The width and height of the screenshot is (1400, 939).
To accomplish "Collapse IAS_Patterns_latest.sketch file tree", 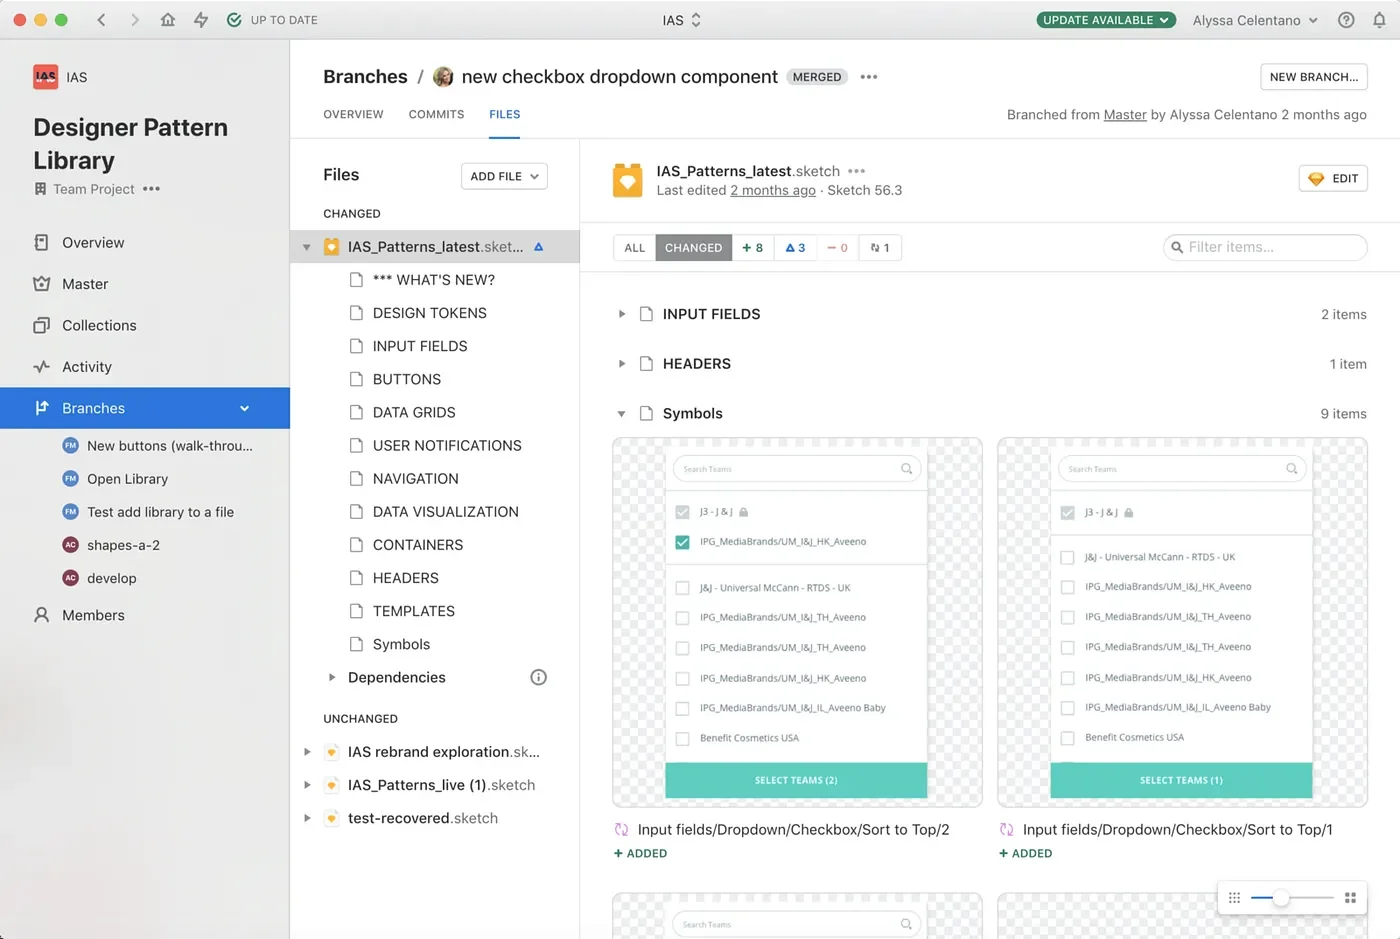I will (307, 247).
